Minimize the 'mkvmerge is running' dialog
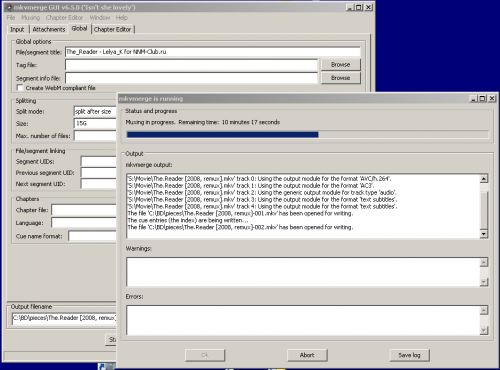500x370 pixels. point(473,98)
